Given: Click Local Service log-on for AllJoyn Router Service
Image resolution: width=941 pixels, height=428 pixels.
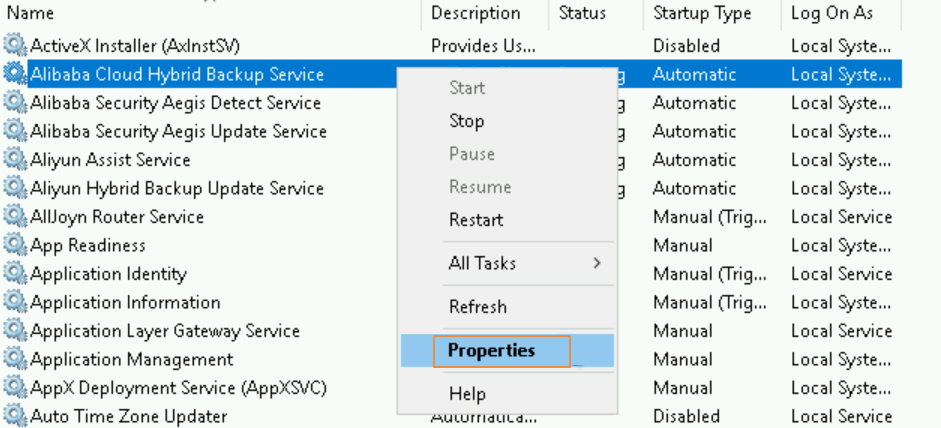Looking at the screenshot, I should click(841, 217).
